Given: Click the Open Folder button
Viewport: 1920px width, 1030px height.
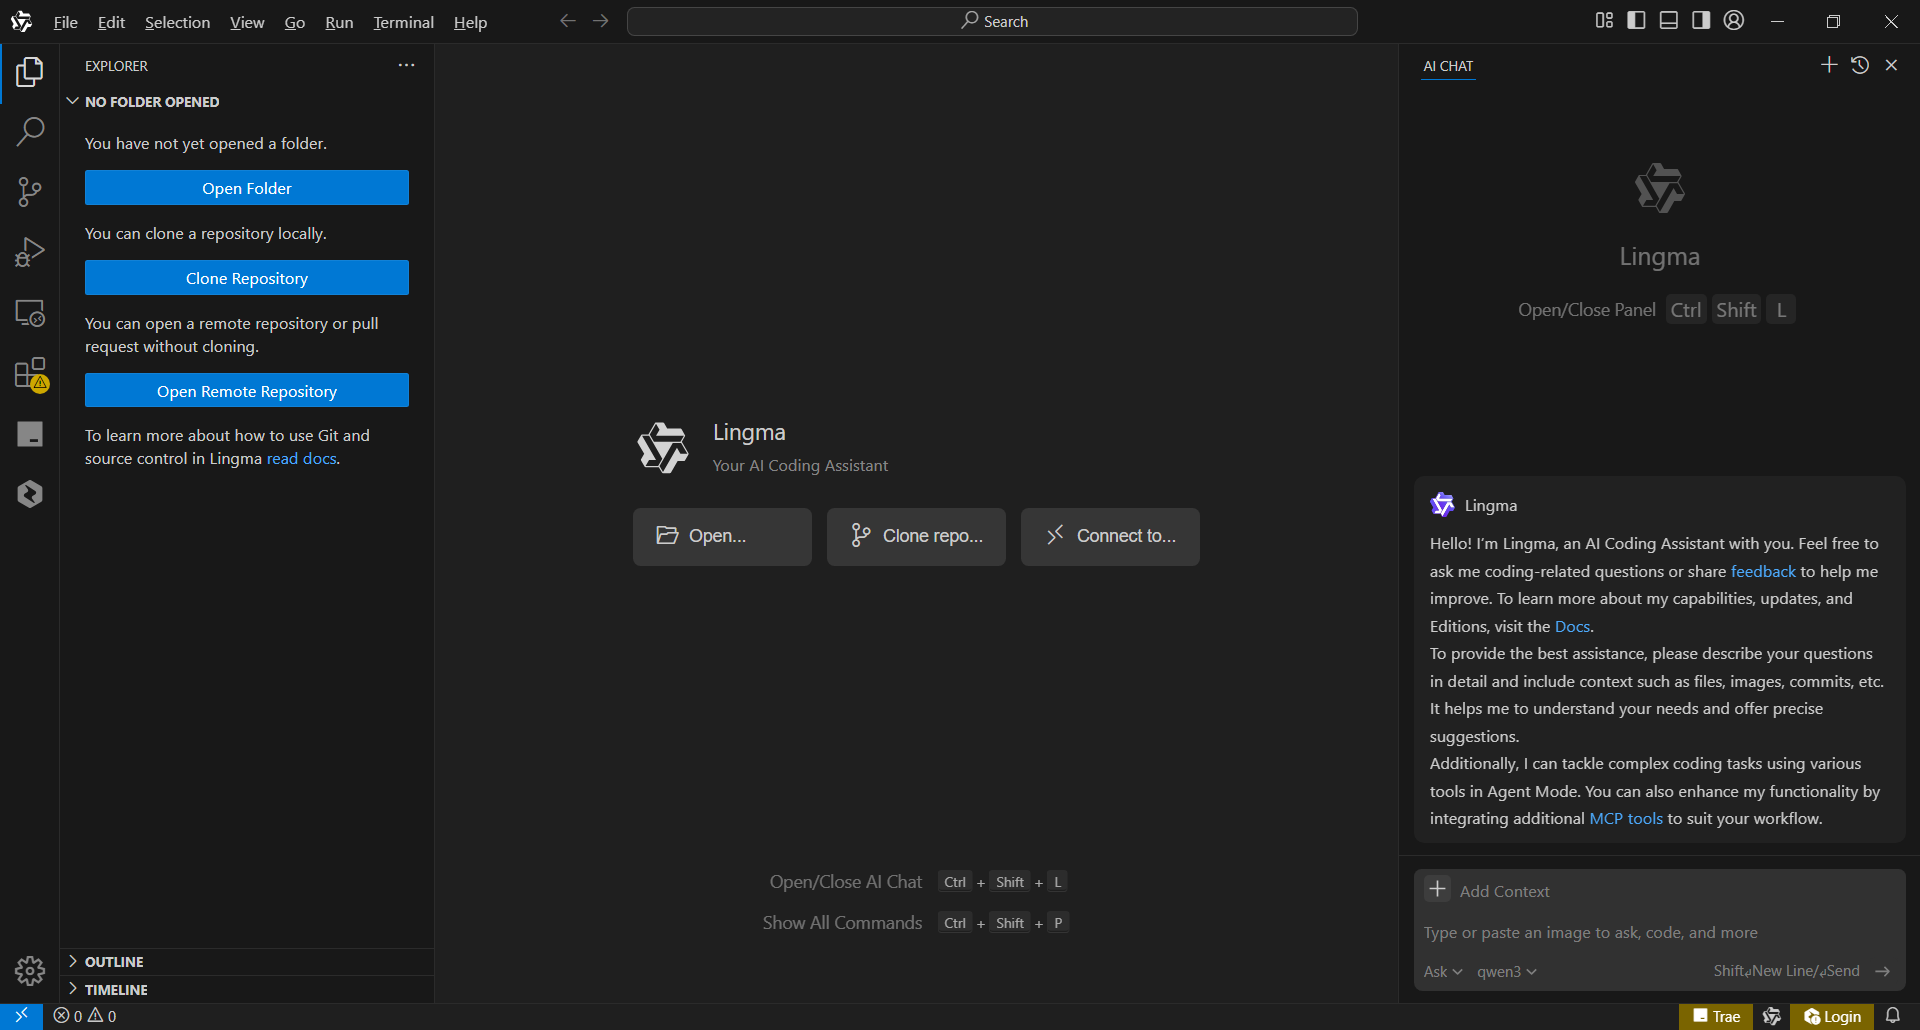Looking at the screenshot, I should 247,188.
